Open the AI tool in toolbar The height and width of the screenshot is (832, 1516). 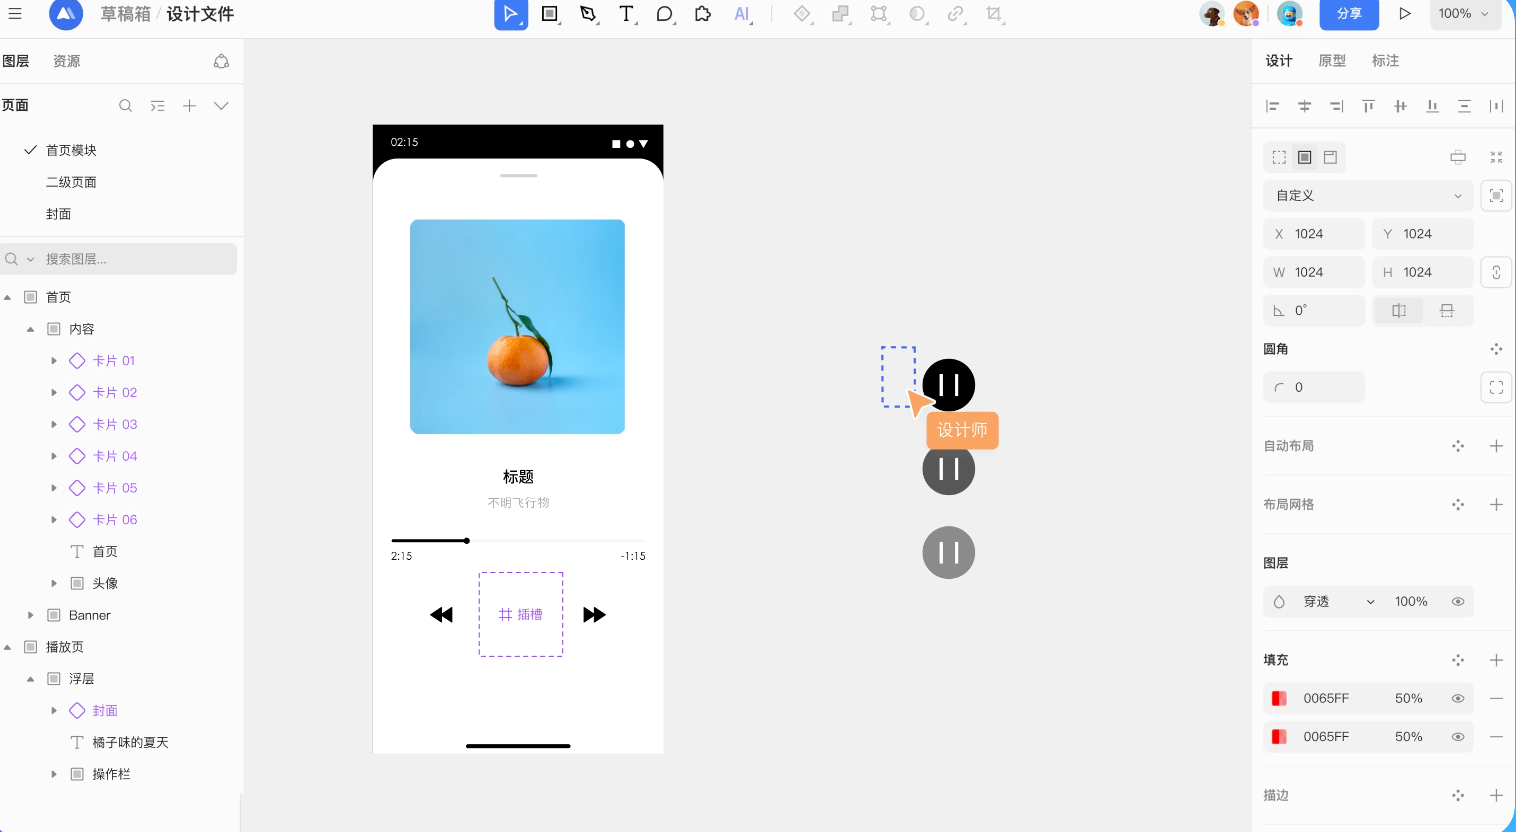(742, 14)
